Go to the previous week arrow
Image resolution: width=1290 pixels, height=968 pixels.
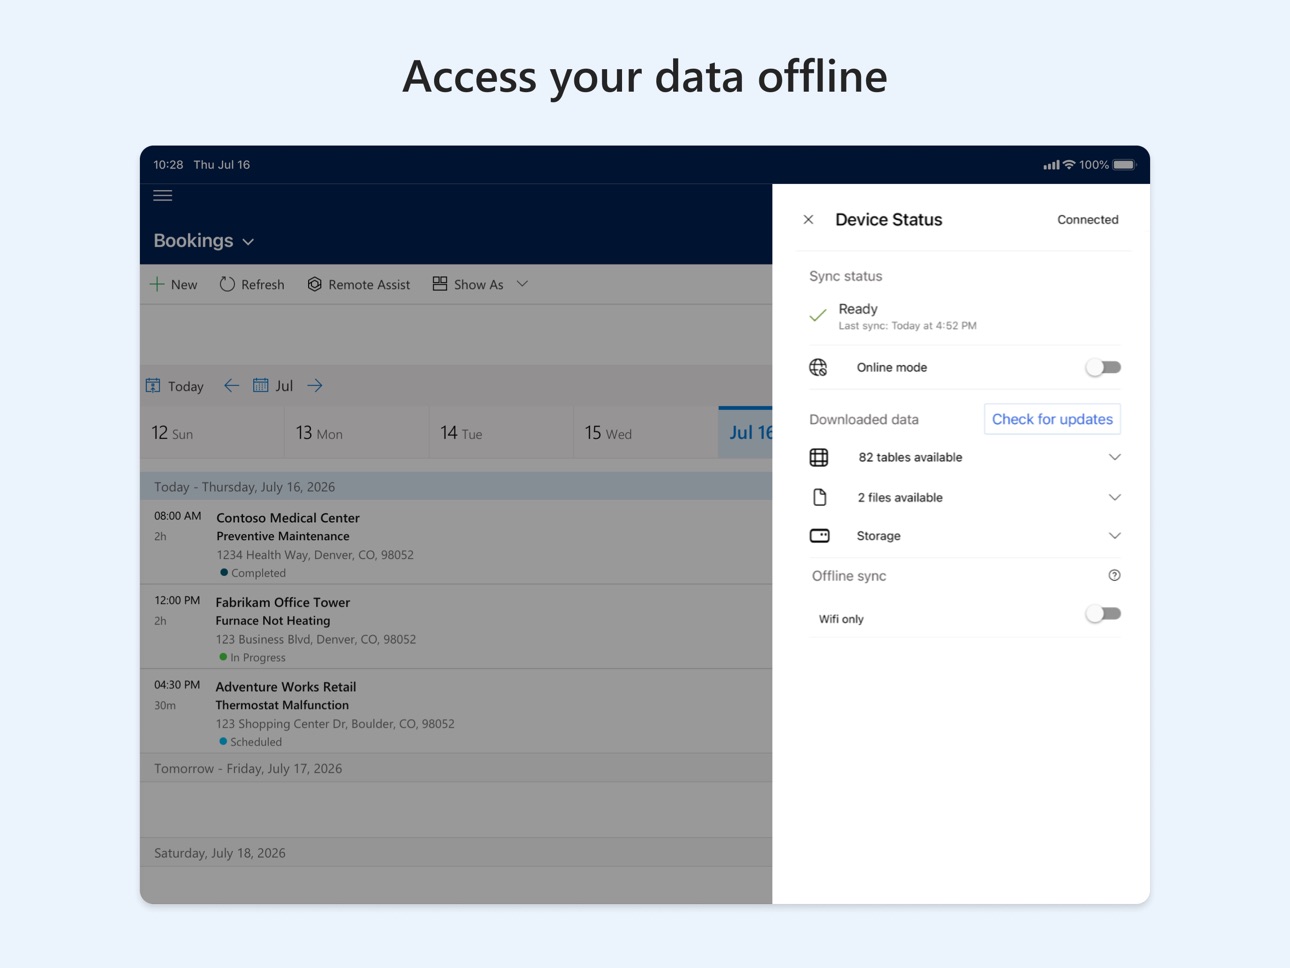(x=231, y=385)
